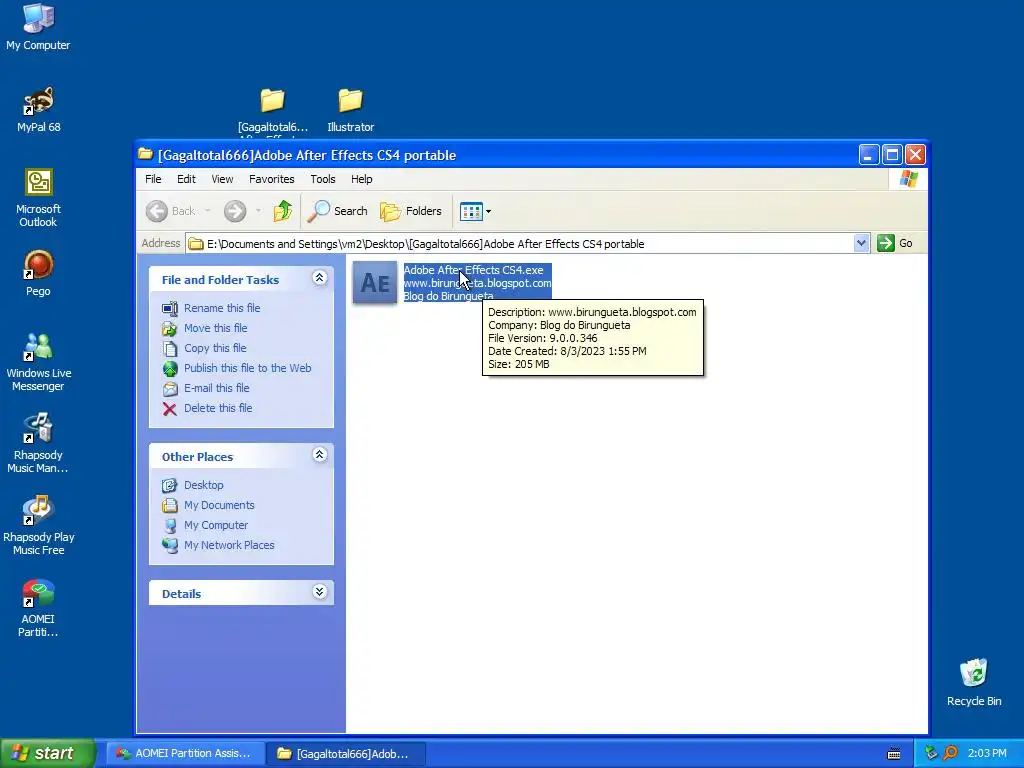The width and height of the screenshot is (1024, 768).
Task: Select Rhapsody Play Music Free icon
Action: (x=38, y=525)
